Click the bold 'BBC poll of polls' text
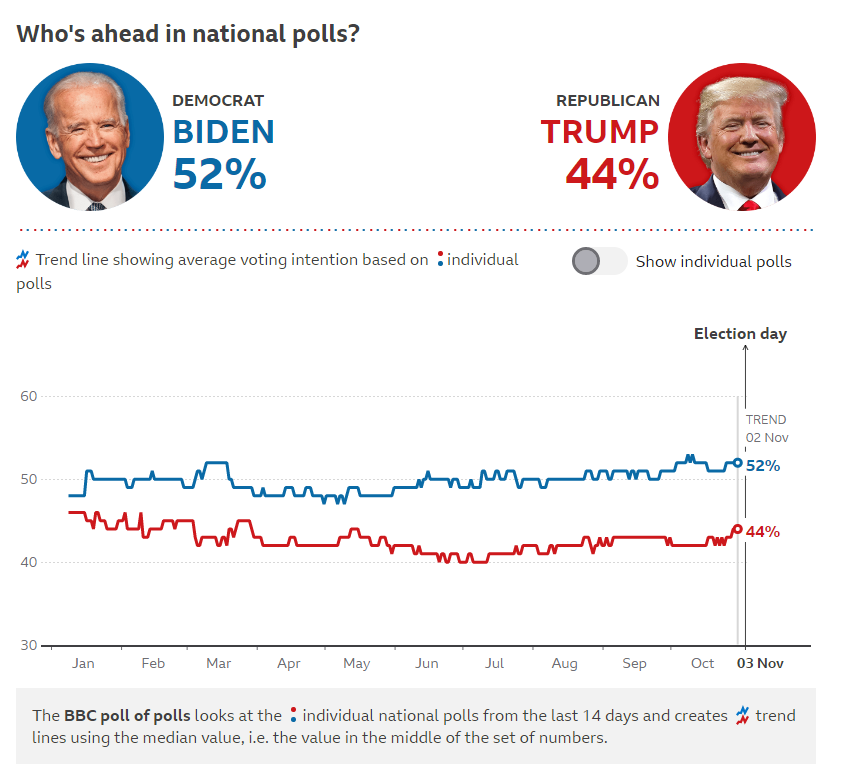 point(127,715)
